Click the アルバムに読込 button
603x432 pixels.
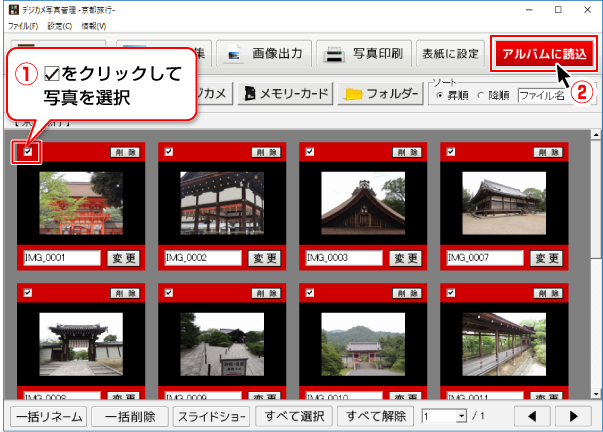544,54
